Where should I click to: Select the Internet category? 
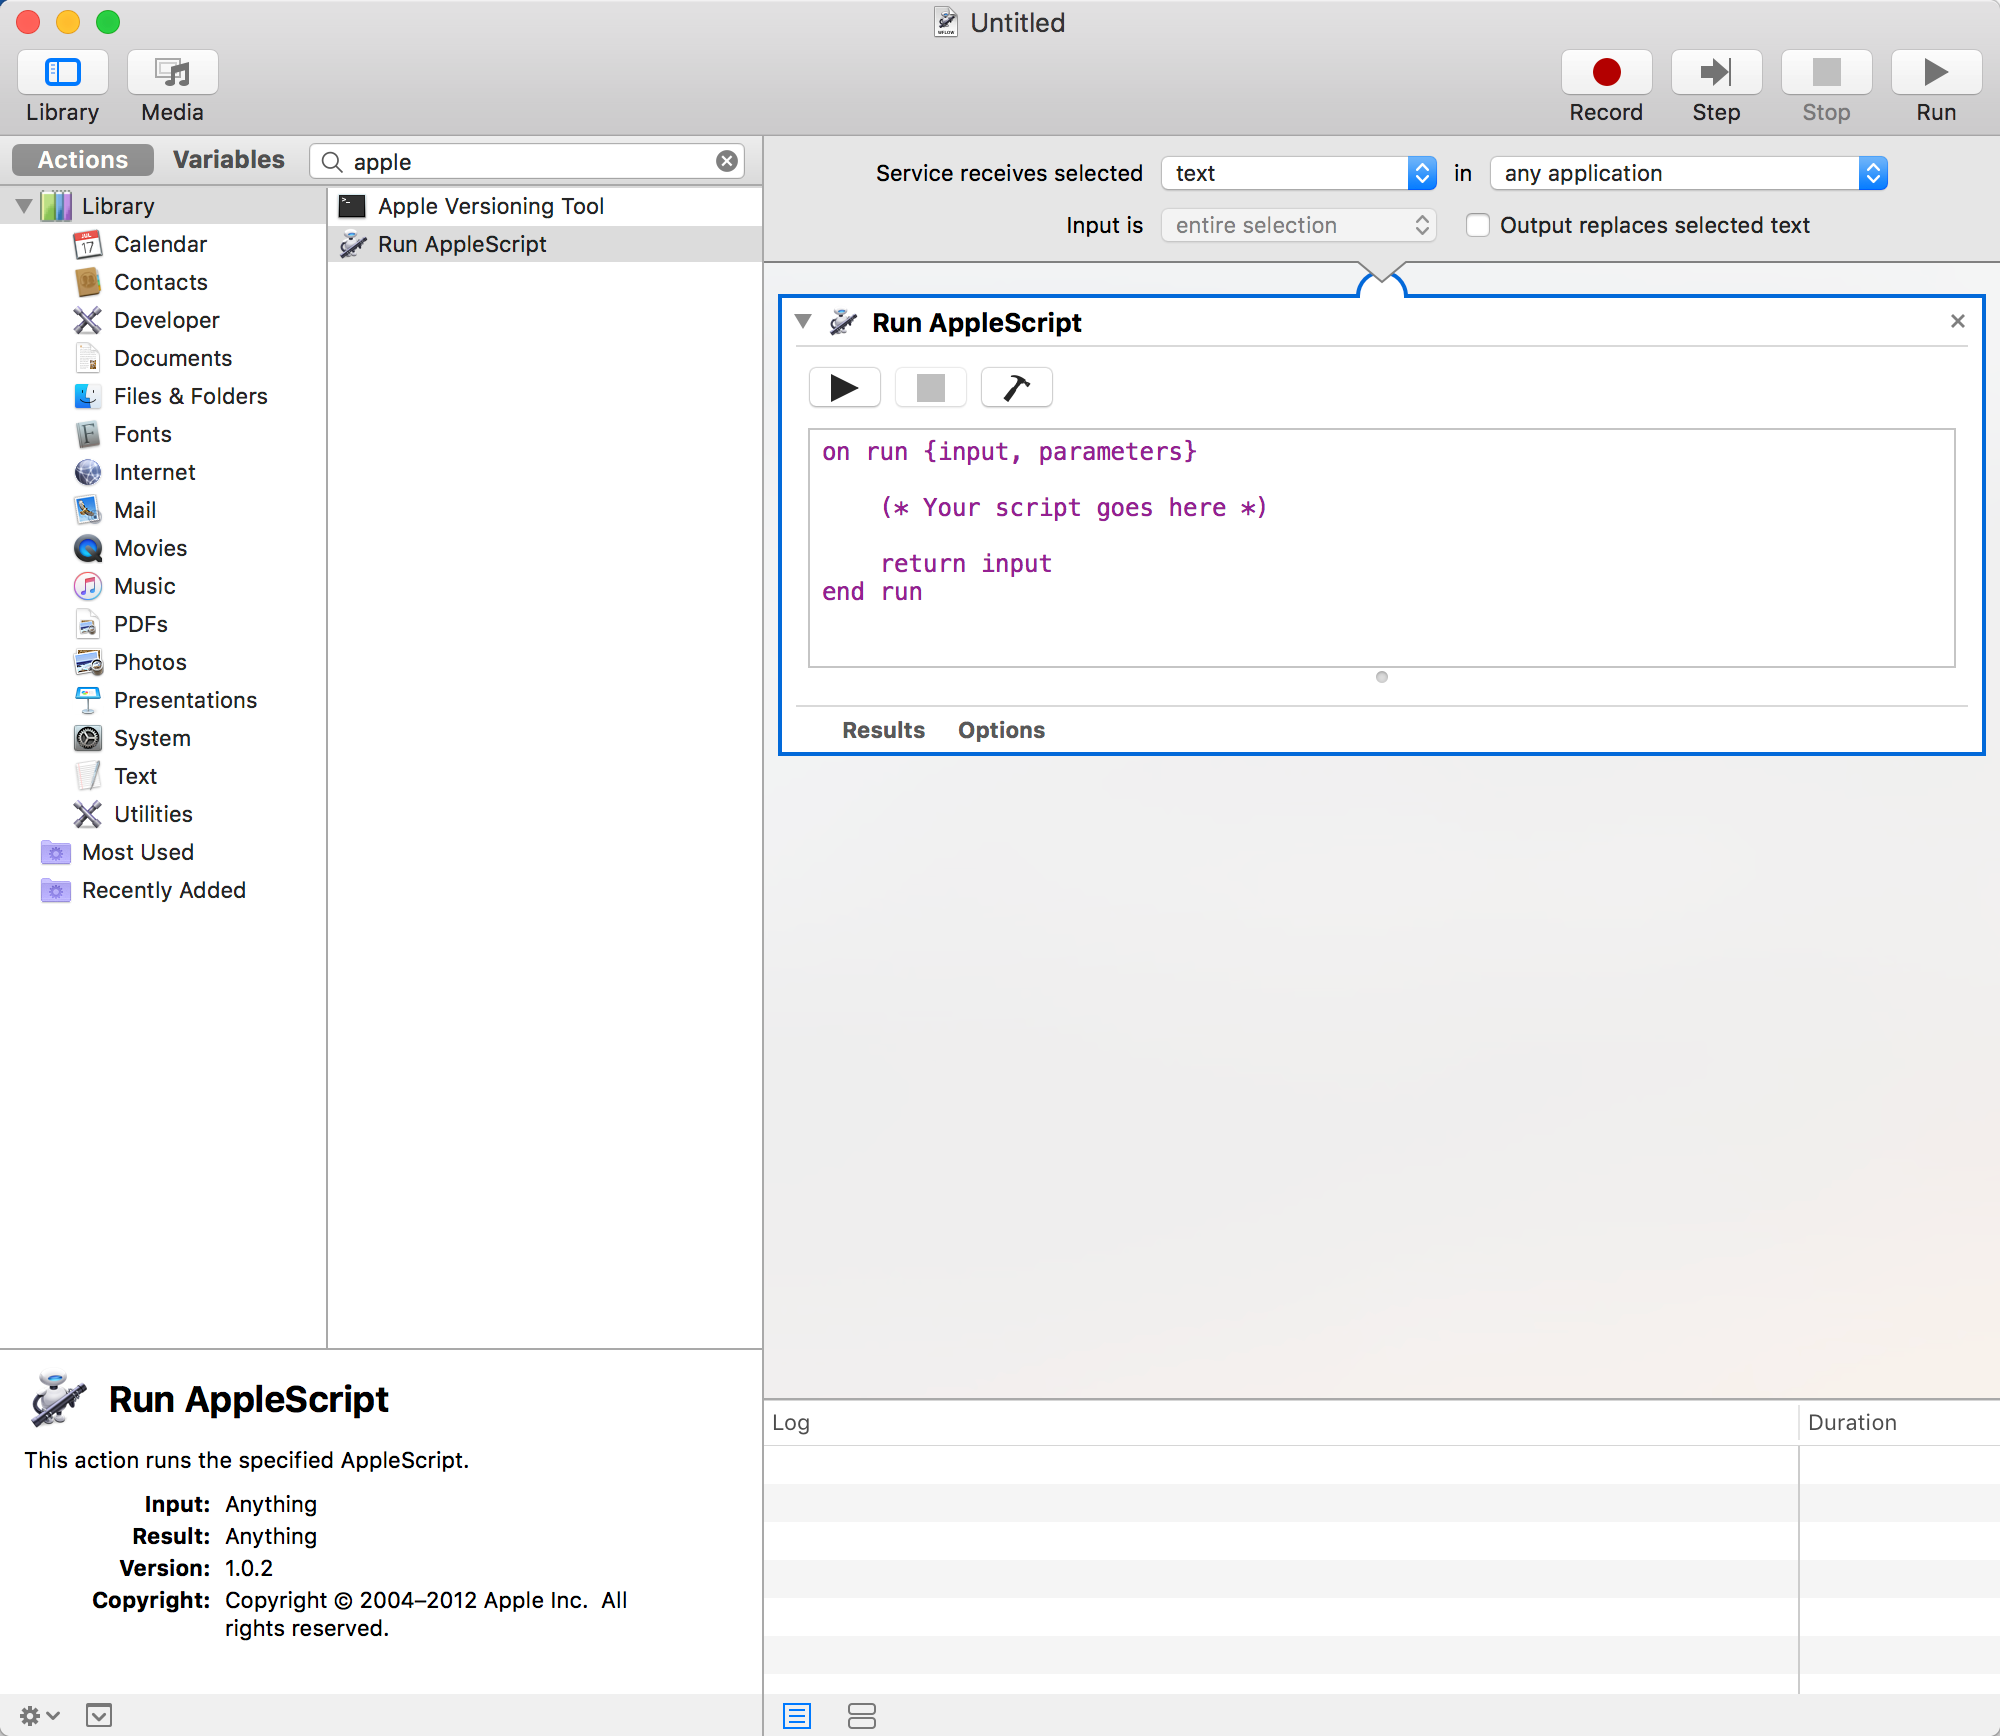coord(154,472)
